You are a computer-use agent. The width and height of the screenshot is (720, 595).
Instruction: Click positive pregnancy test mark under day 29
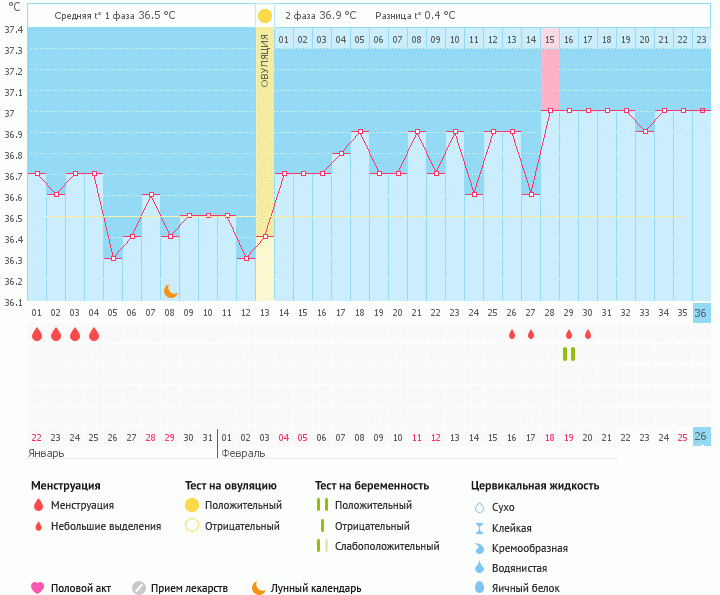569,353
